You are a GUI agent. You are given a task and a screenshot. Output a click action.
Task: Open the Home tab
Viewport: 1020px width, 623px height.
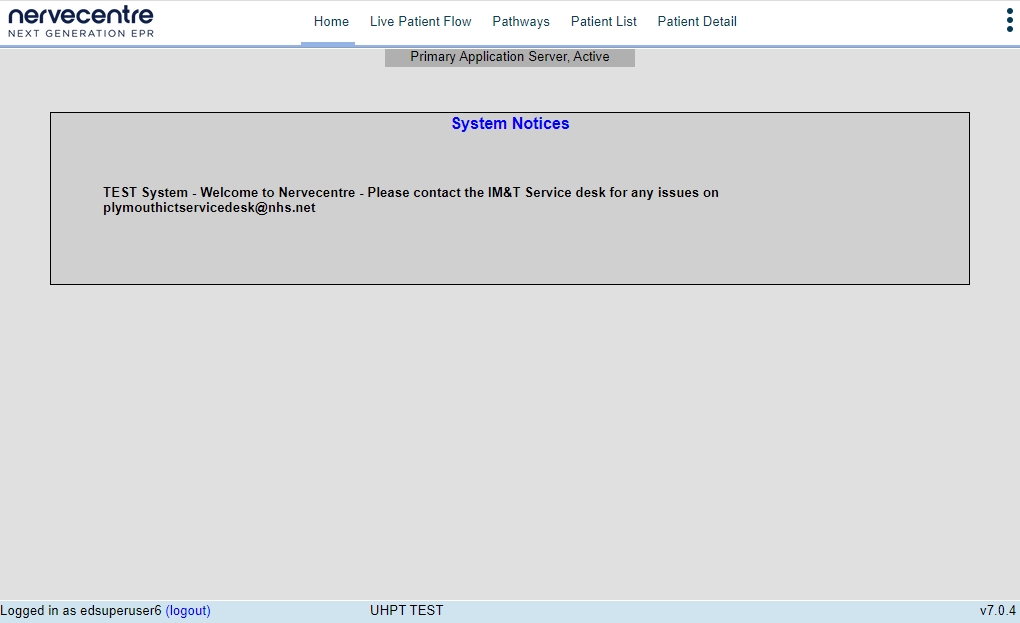pos(331,21)
